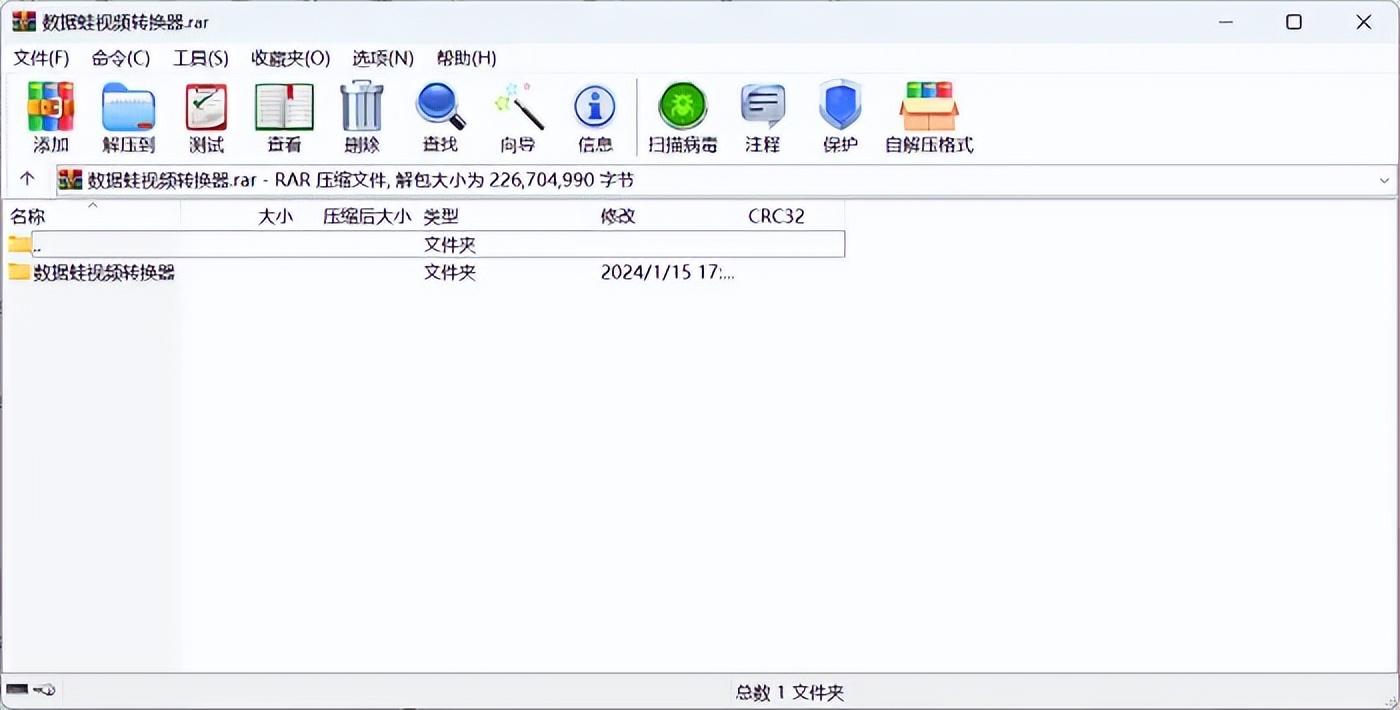
Task: Open the Commands 命令(C) menu
Action: [x=121, y=58]
